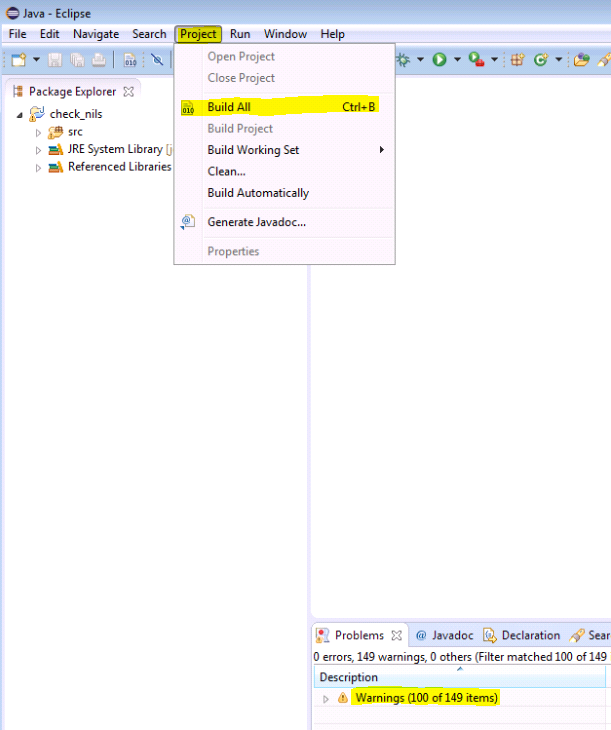Sort by the Description column header

(x=460, y=677)
